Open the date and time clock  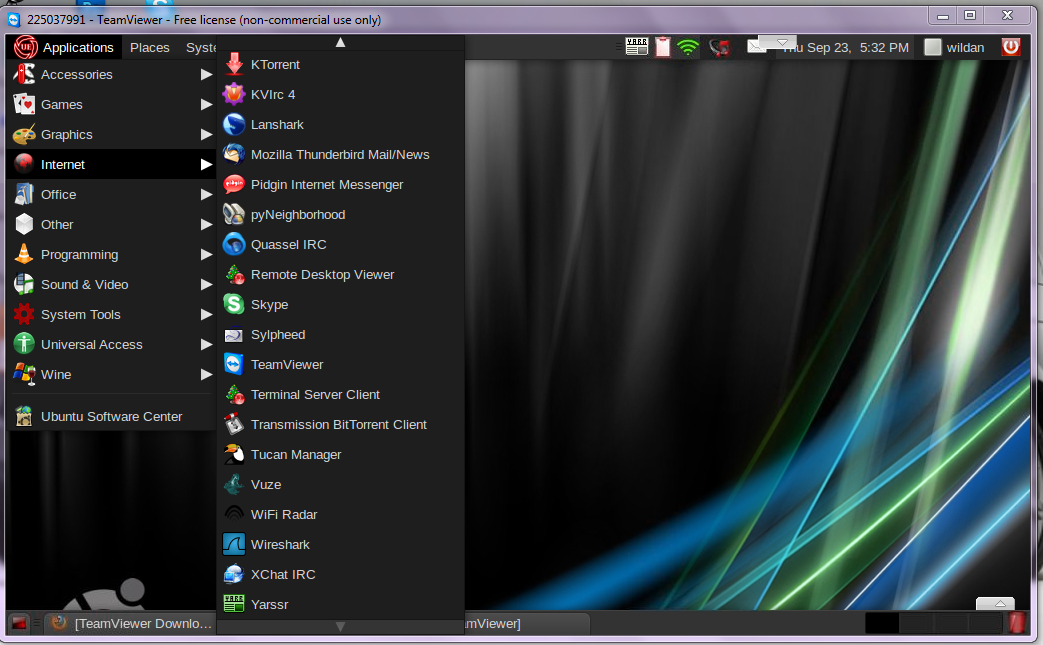point(845,47)
